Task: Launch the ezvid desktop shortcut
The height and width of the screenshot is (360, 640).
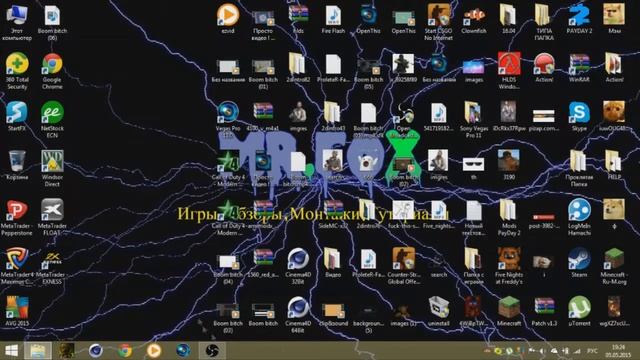Action: tap(228, 19)
